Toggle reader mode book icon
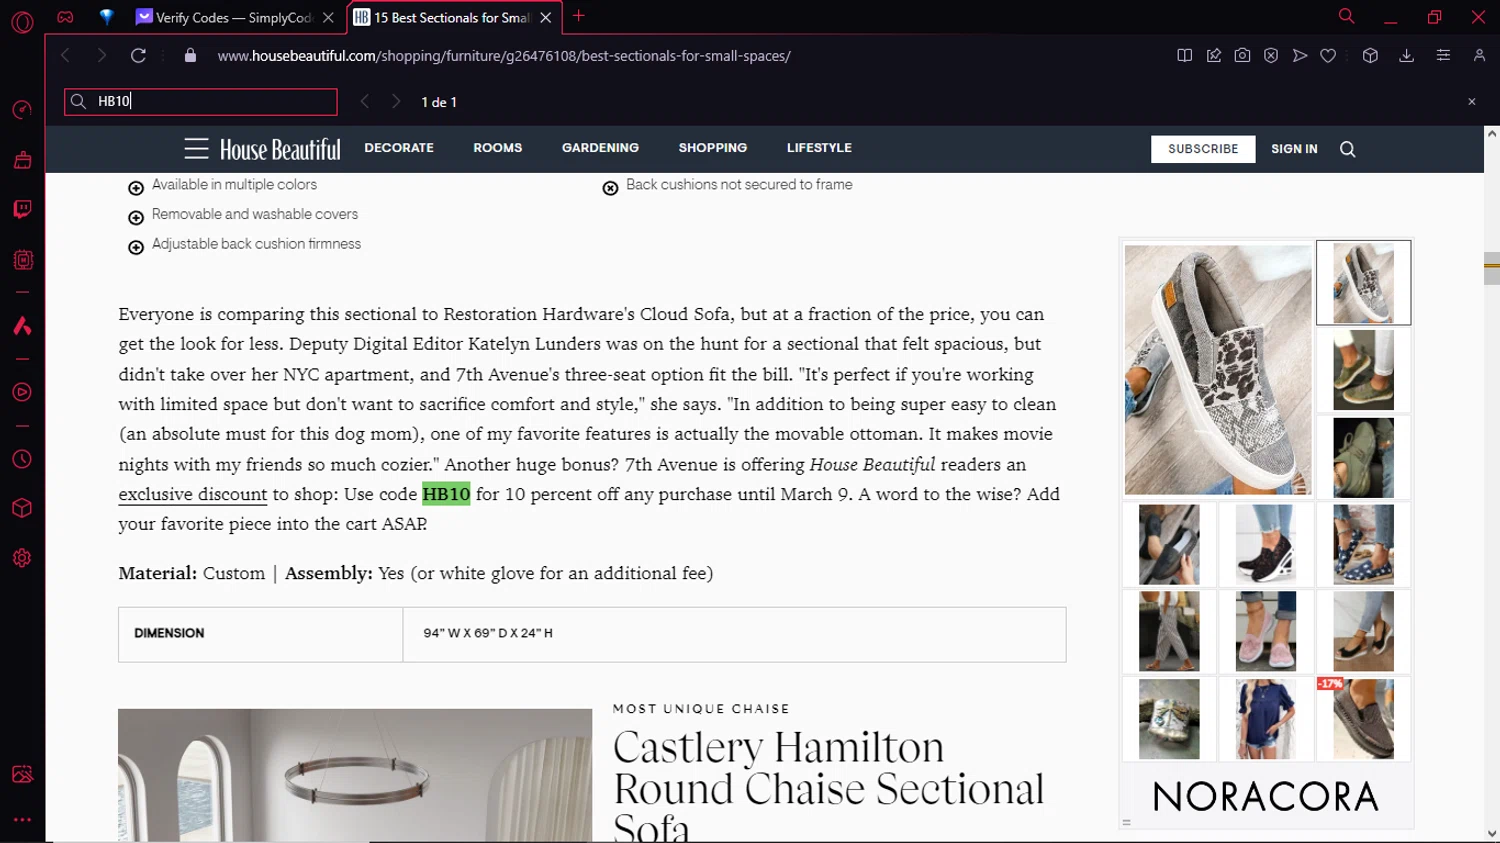 click(1184, 56)
